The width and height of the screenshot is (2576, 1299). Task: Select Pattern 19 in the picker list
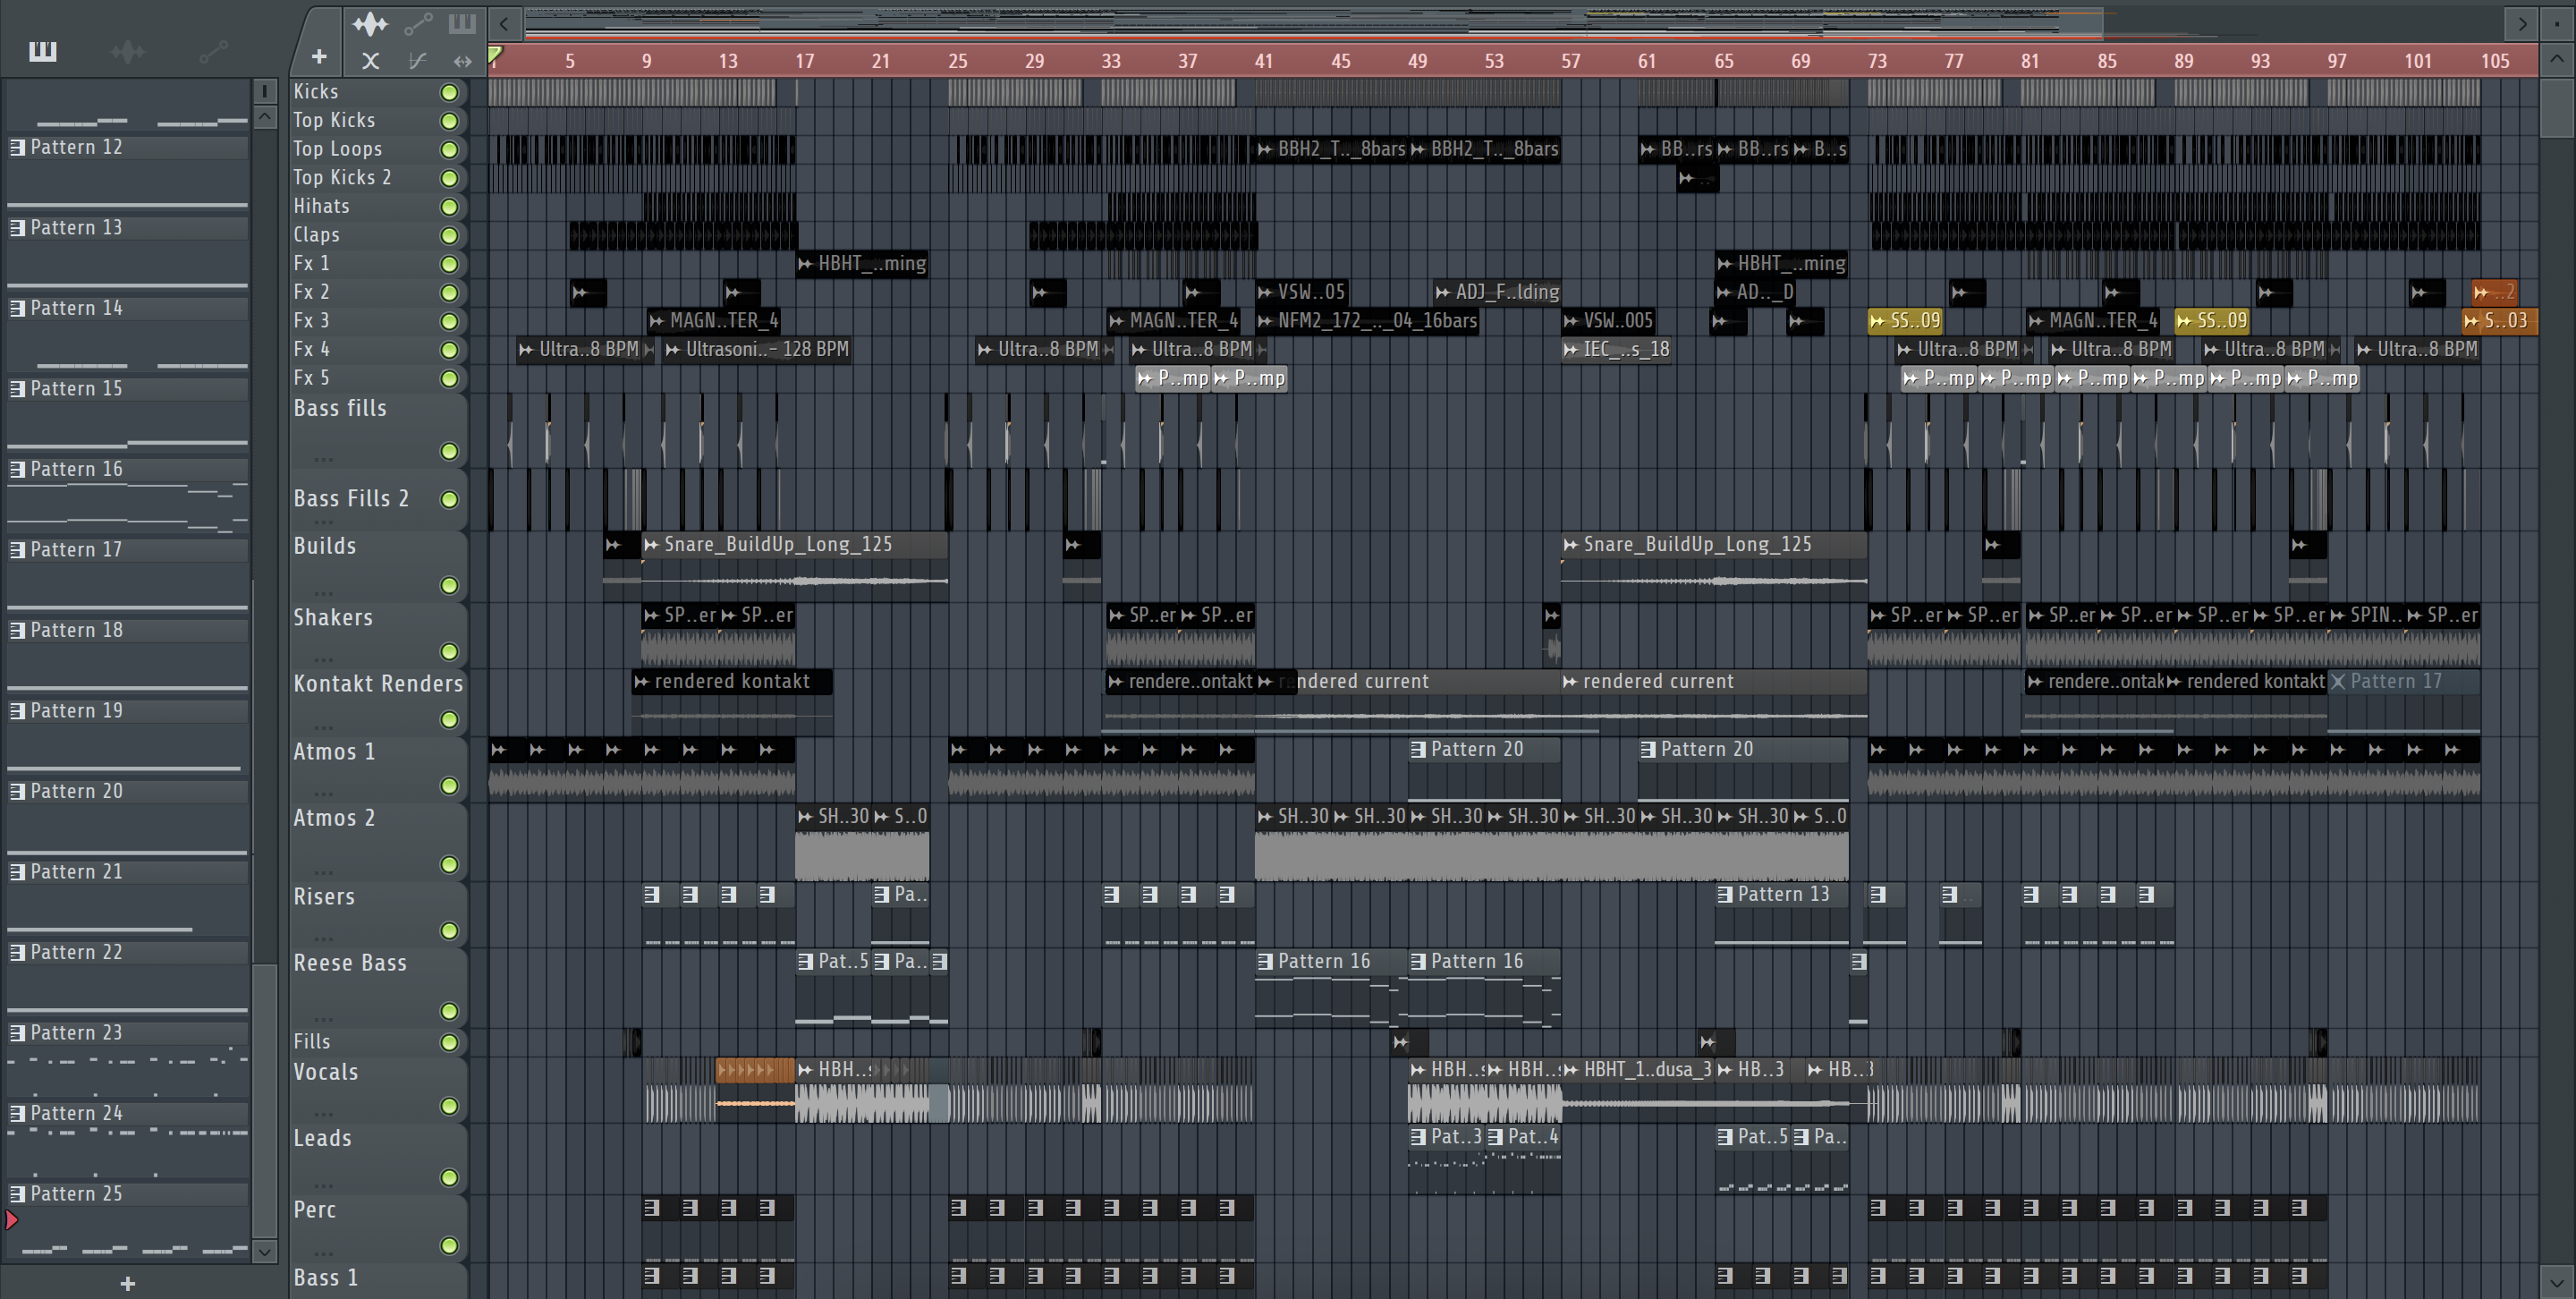[128, 711]
